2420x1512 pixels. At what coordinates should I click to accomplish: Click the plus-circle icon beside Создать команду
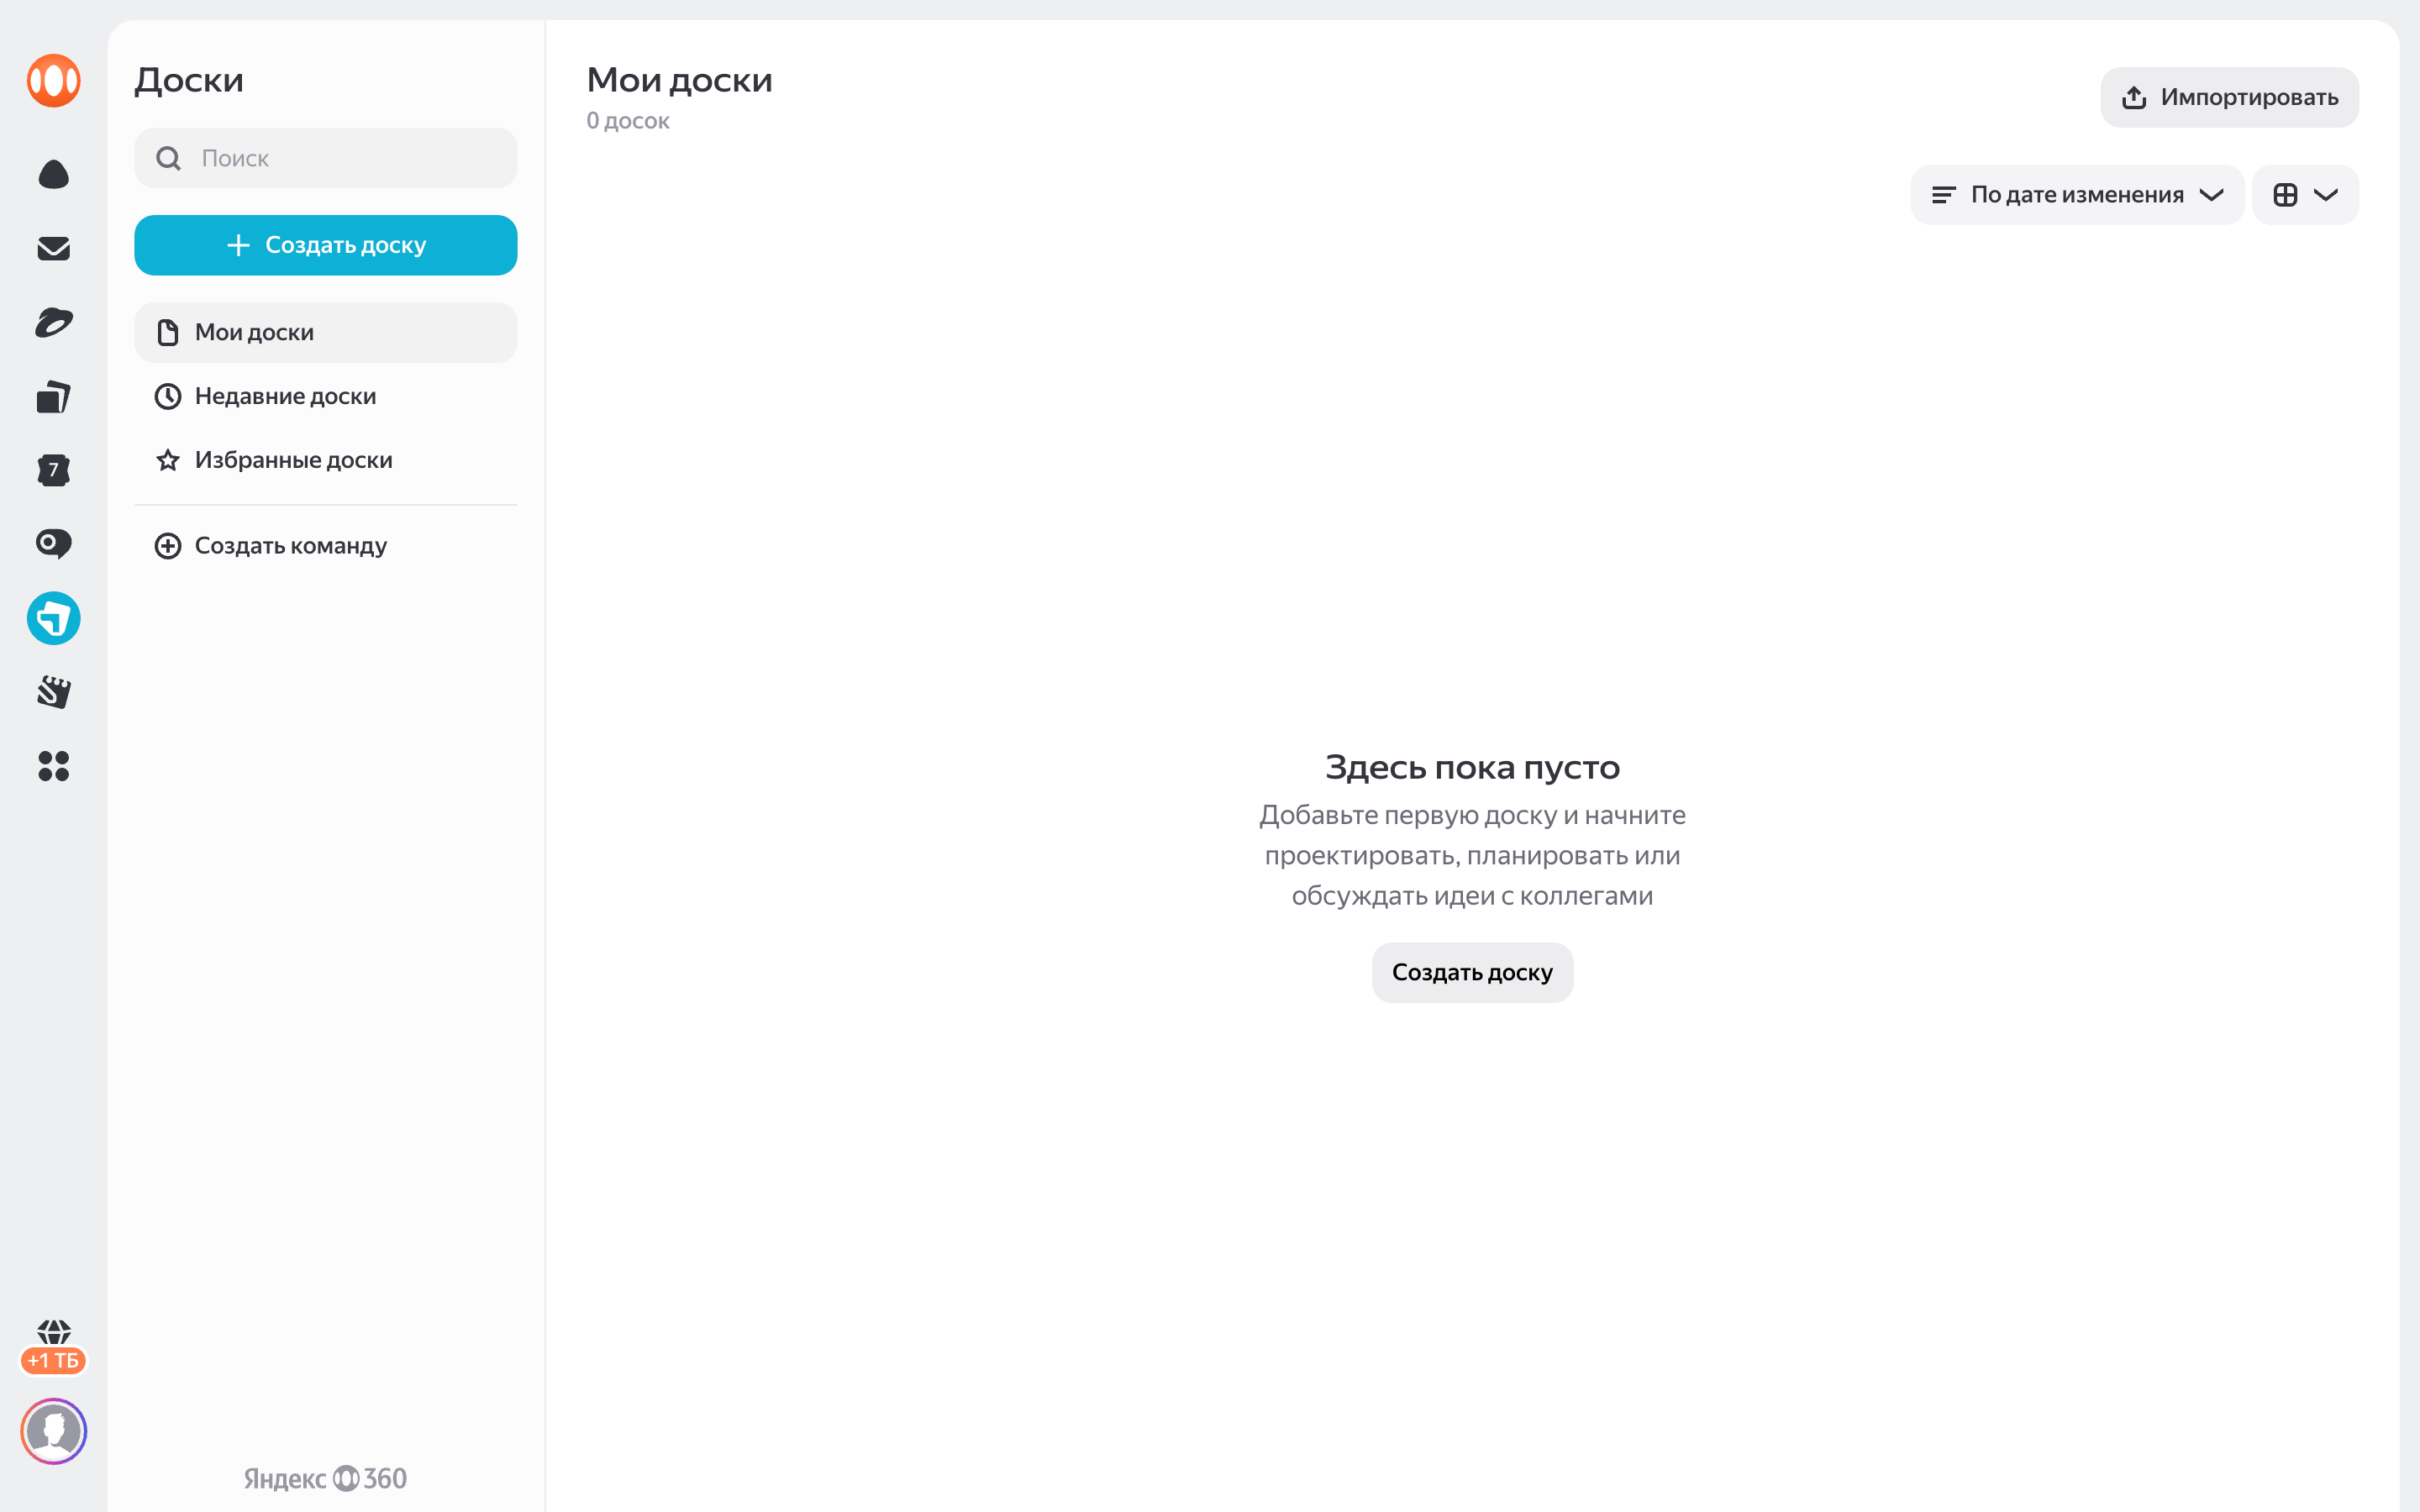[x=168, y=546]
